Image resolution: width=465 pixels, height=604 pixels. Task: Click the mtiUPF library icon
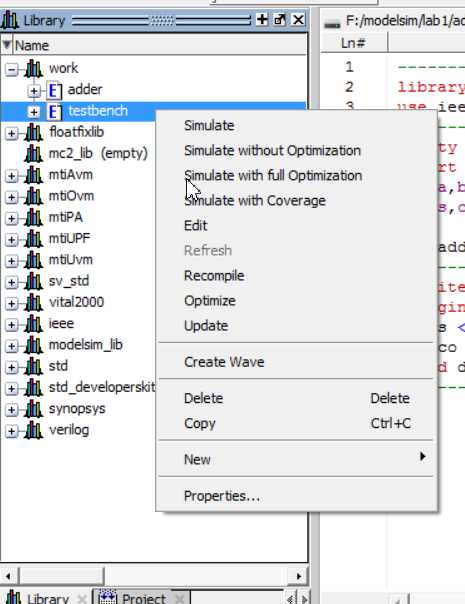pos(34,239)
